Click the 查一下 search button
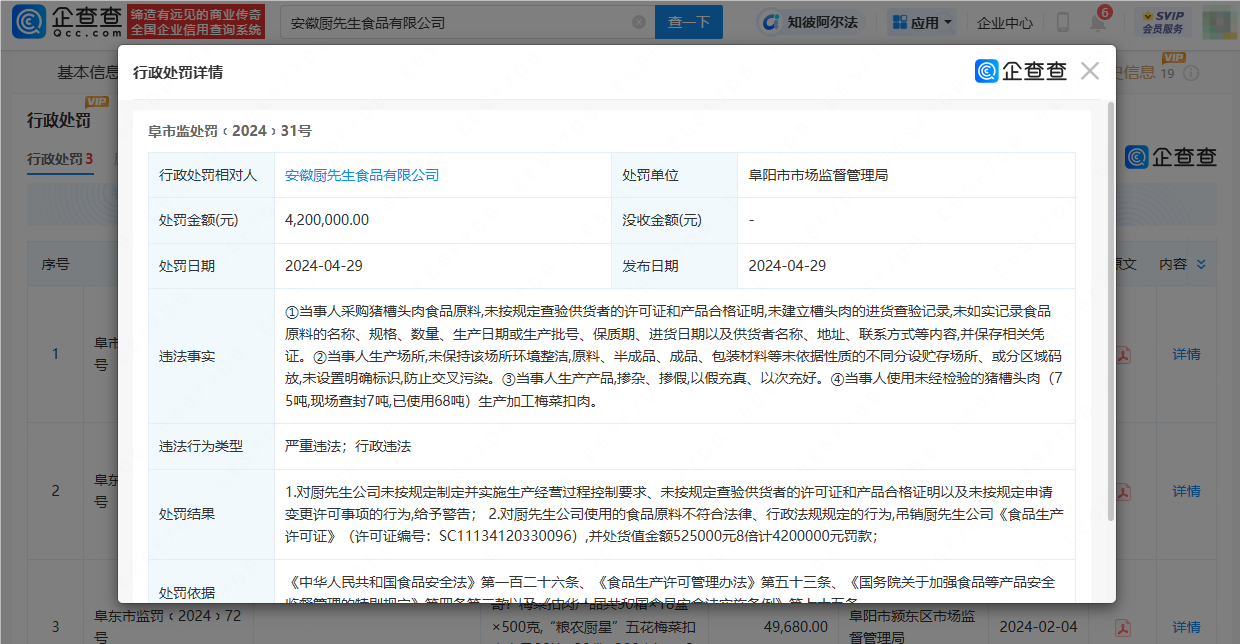This screenshot has height=644, width=1240. point(689,22)
